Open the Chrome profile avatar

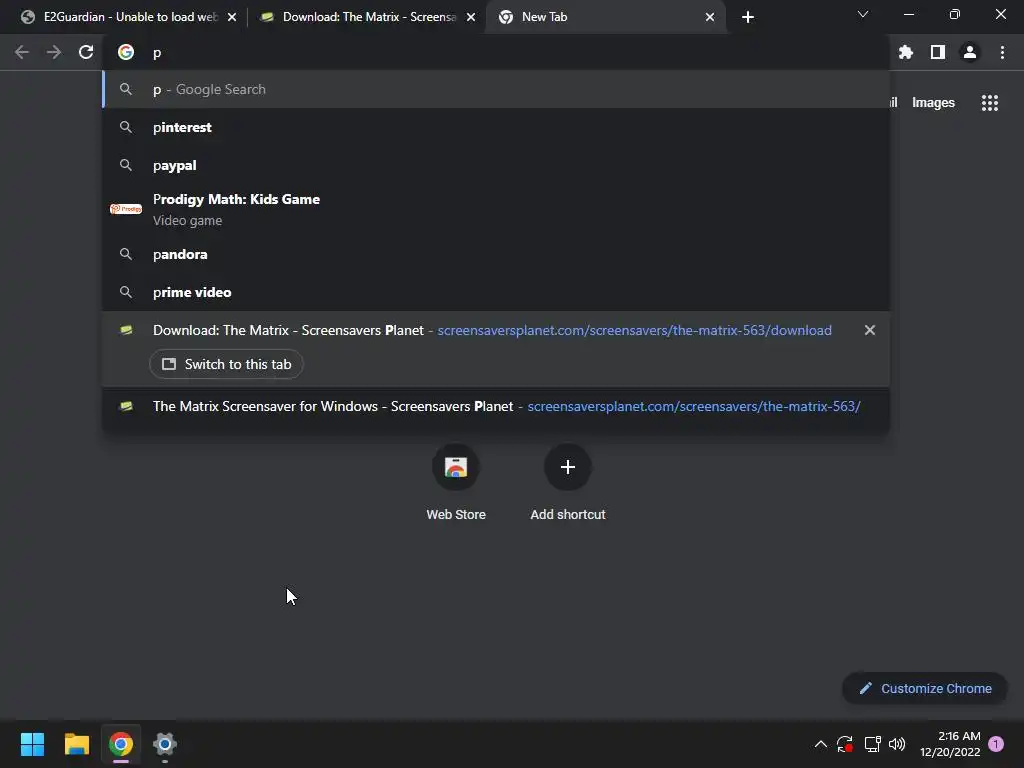(970, 52)
